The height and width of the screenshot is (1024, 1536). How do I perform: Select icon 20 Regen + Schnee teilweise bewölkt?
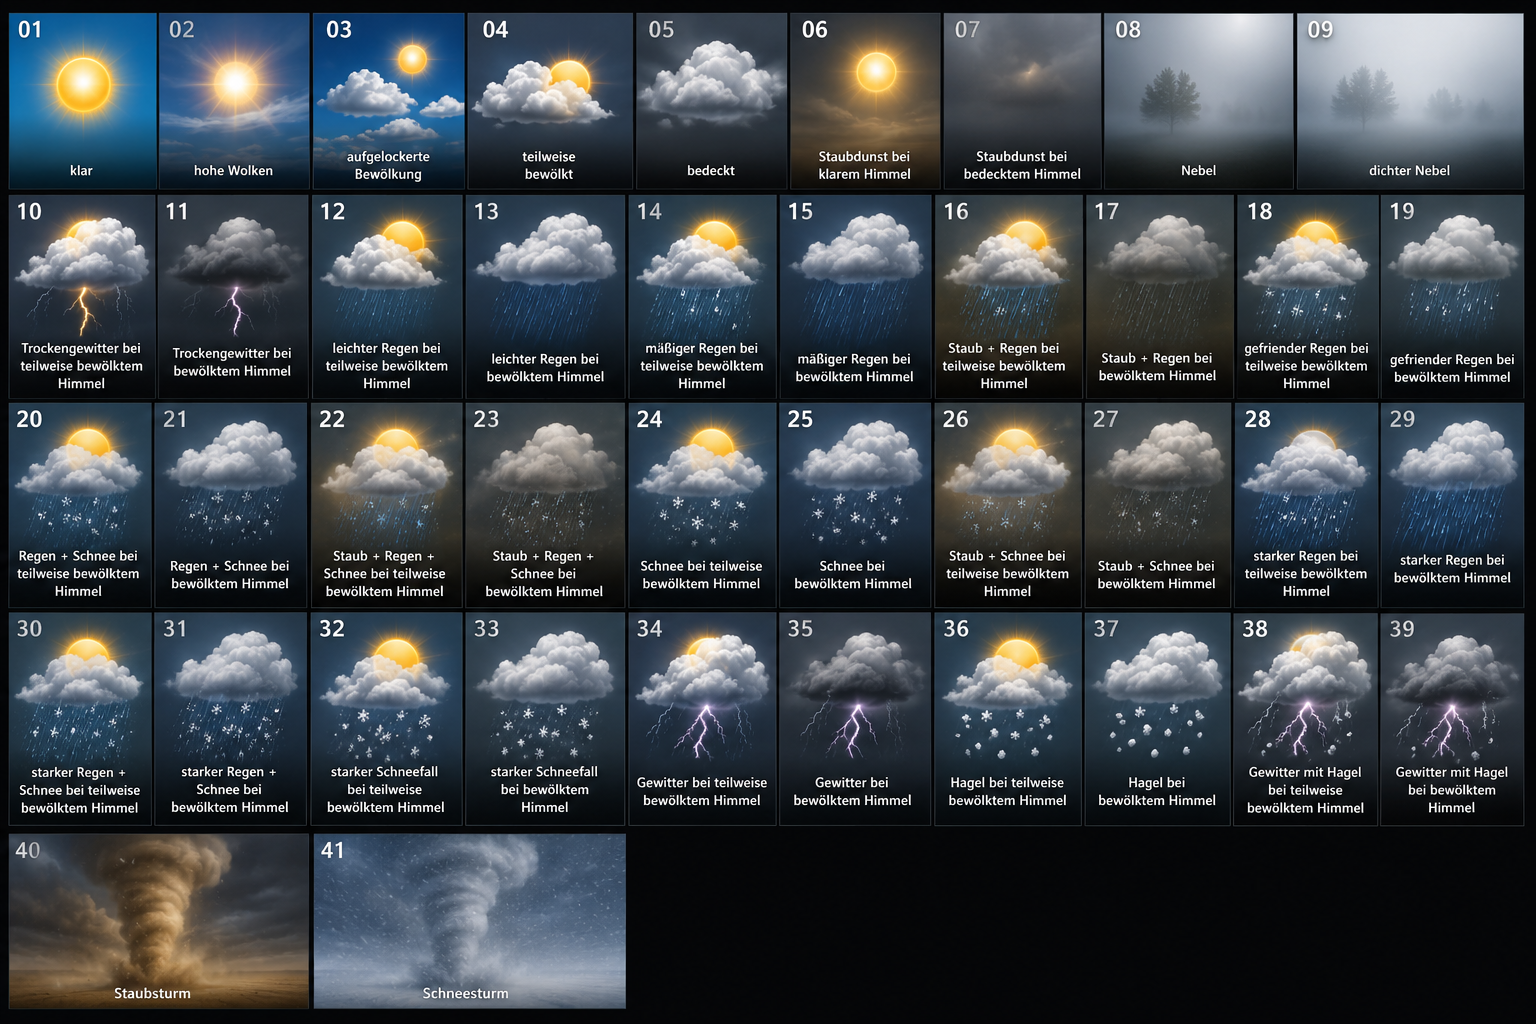click(x=80, y=505)
